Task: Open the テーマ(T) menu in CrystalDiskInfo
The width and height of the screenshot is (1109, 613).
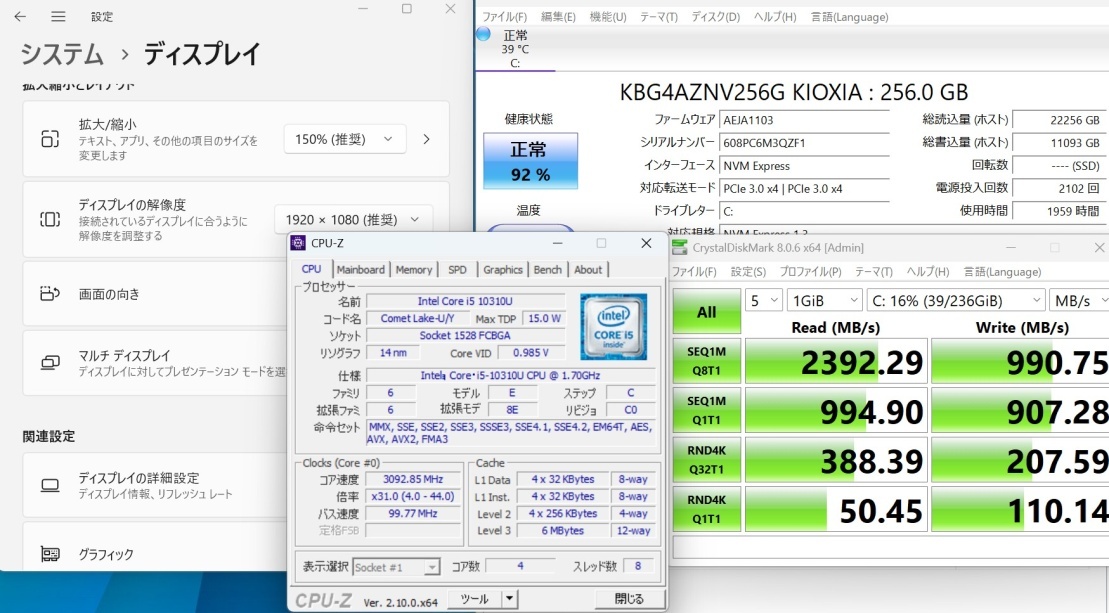Action: [658, 17]
